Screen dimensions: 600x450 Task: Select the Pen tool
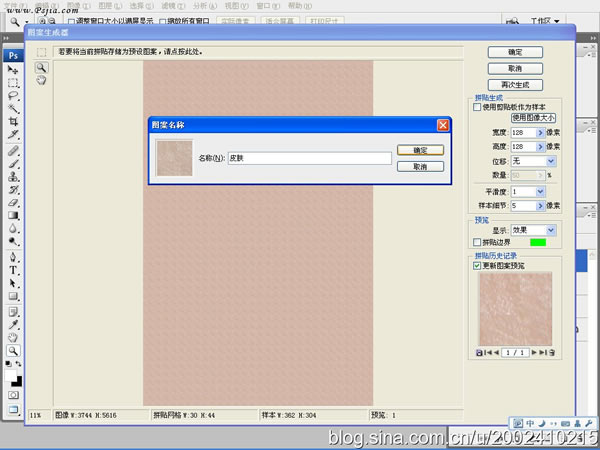pos(13,257)
